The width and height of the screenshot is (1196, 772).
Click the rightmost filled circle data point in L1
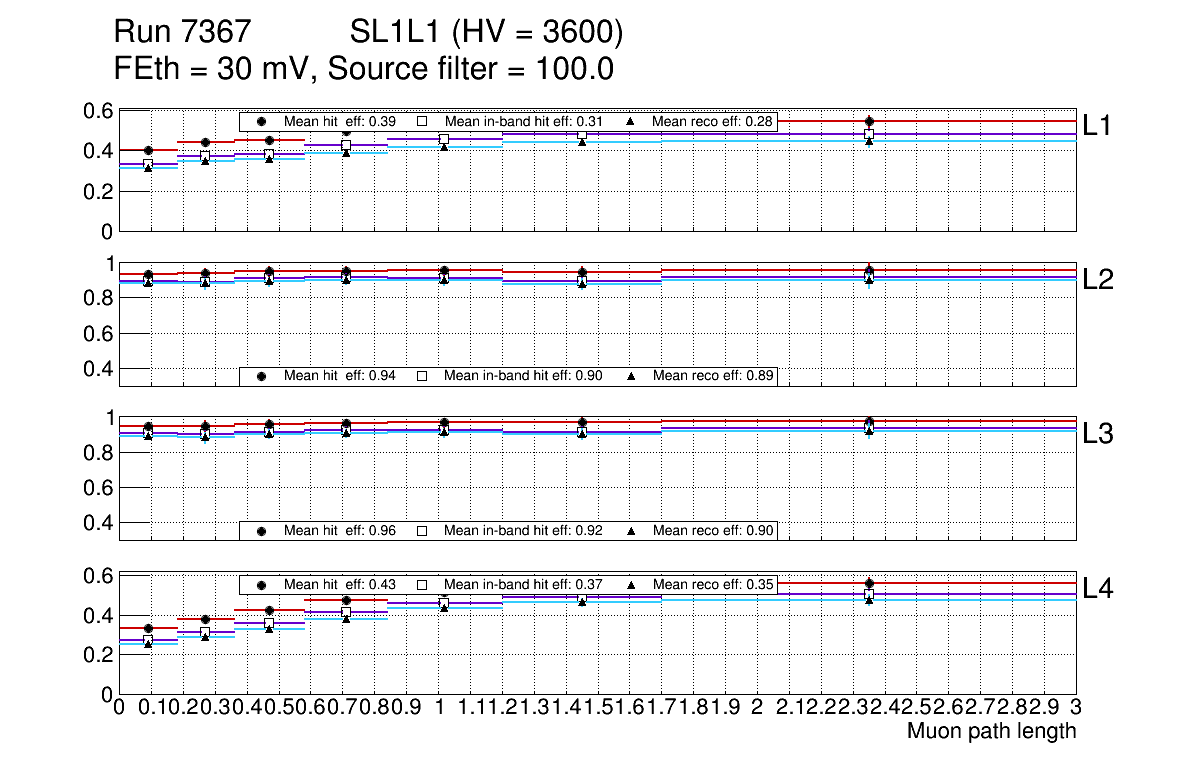click(870, 121)
